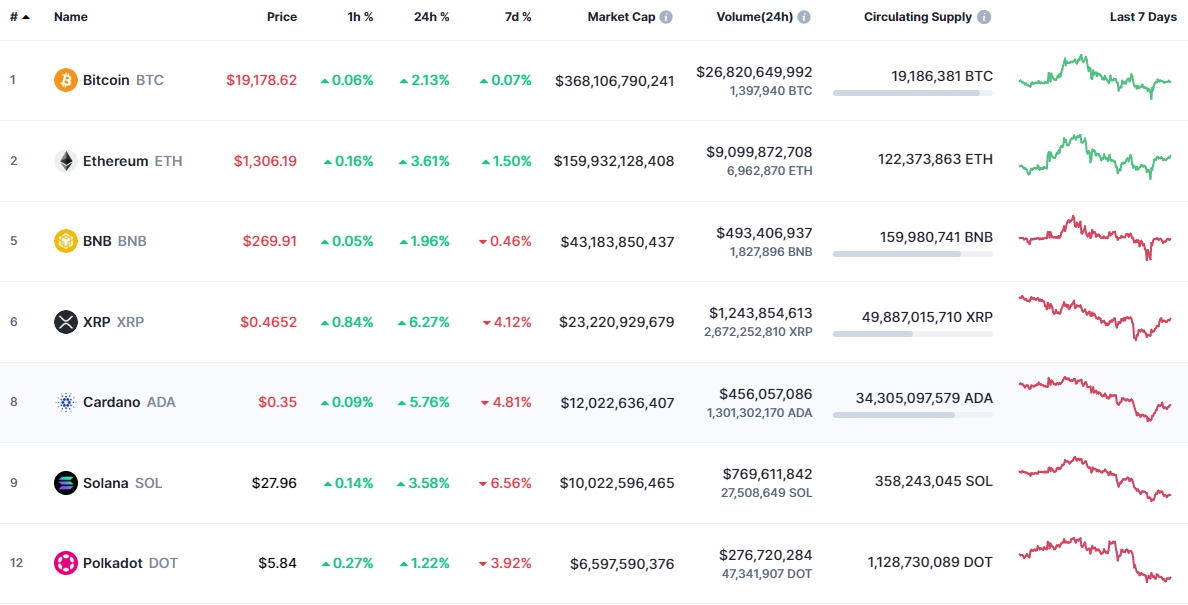Click Cardano circulating supply progress bar
The height and width of the screenshot is (605, 1188).
click(912, 415)
